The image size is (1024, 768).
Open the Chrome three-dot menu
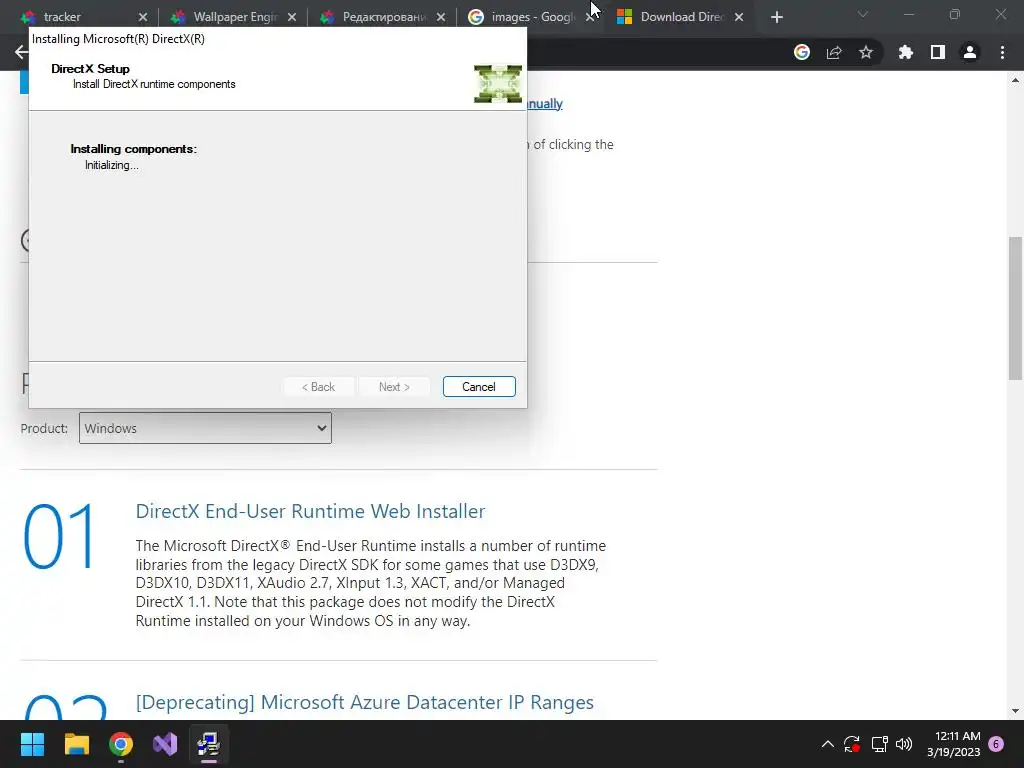(x=1002, y=52)
